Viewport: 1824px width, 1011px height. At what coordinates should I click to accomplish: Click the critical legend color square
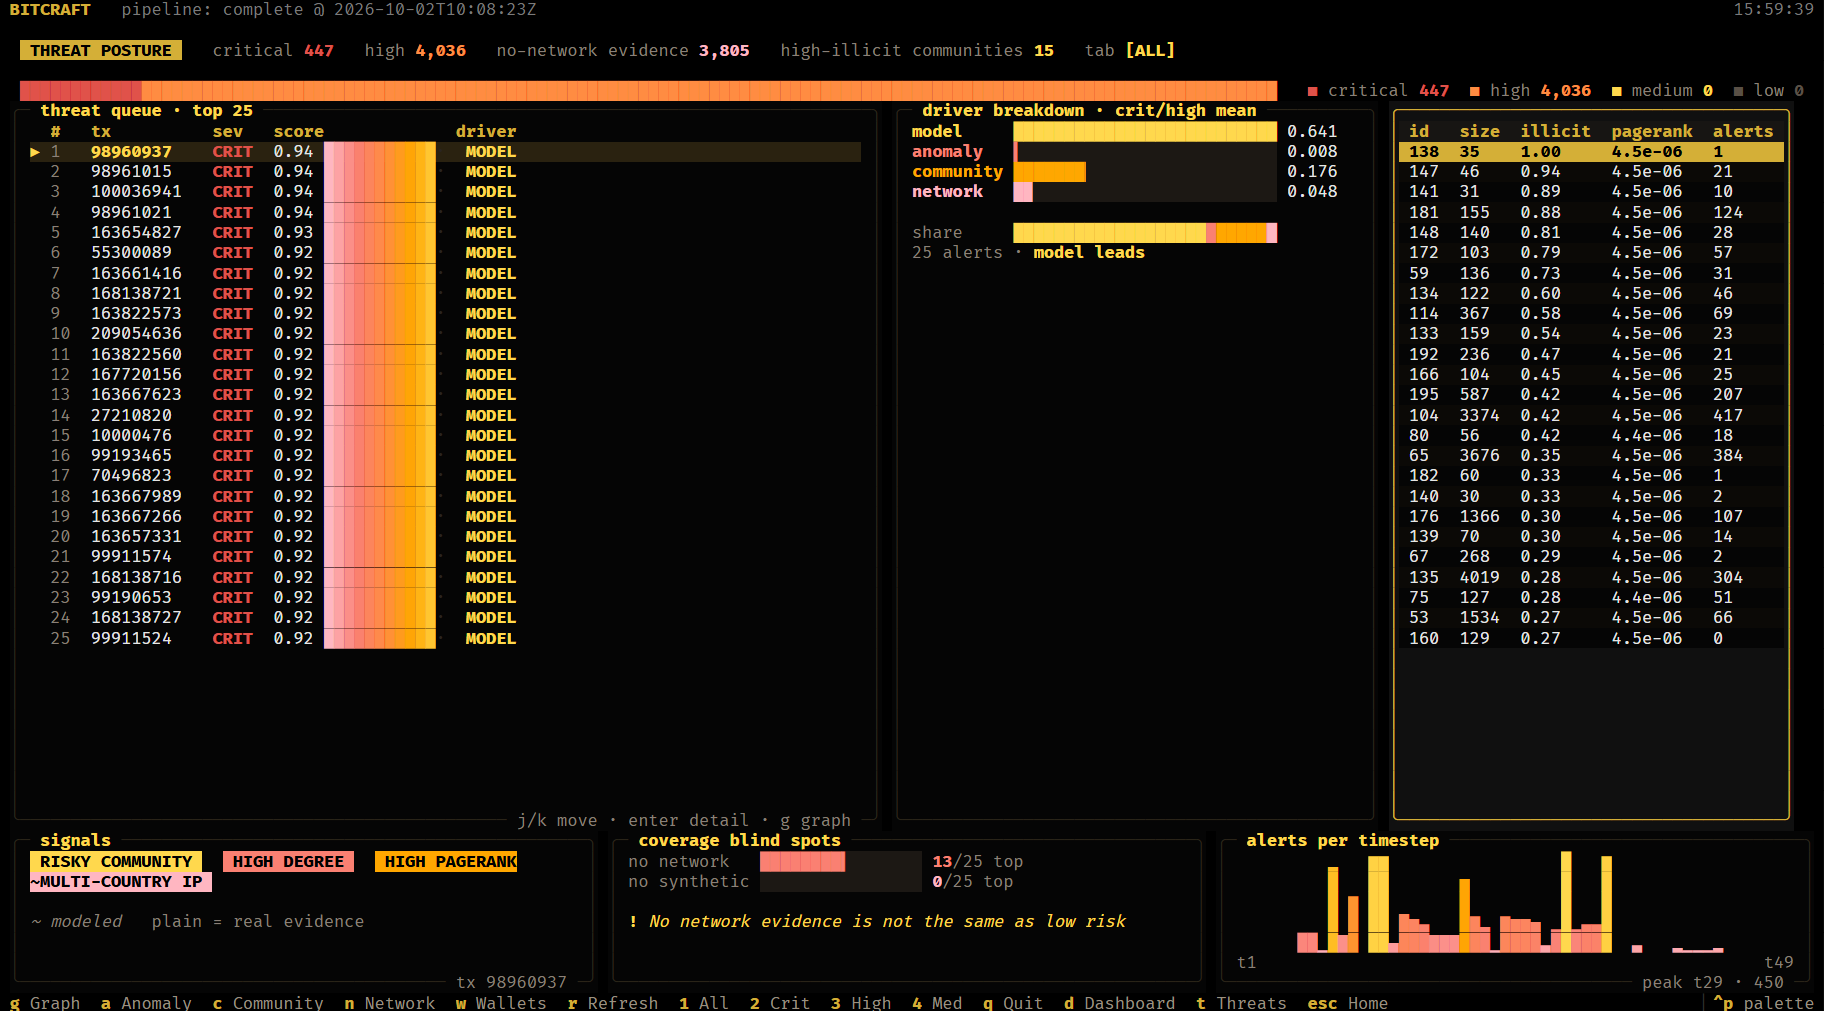tap(1312, 91)
